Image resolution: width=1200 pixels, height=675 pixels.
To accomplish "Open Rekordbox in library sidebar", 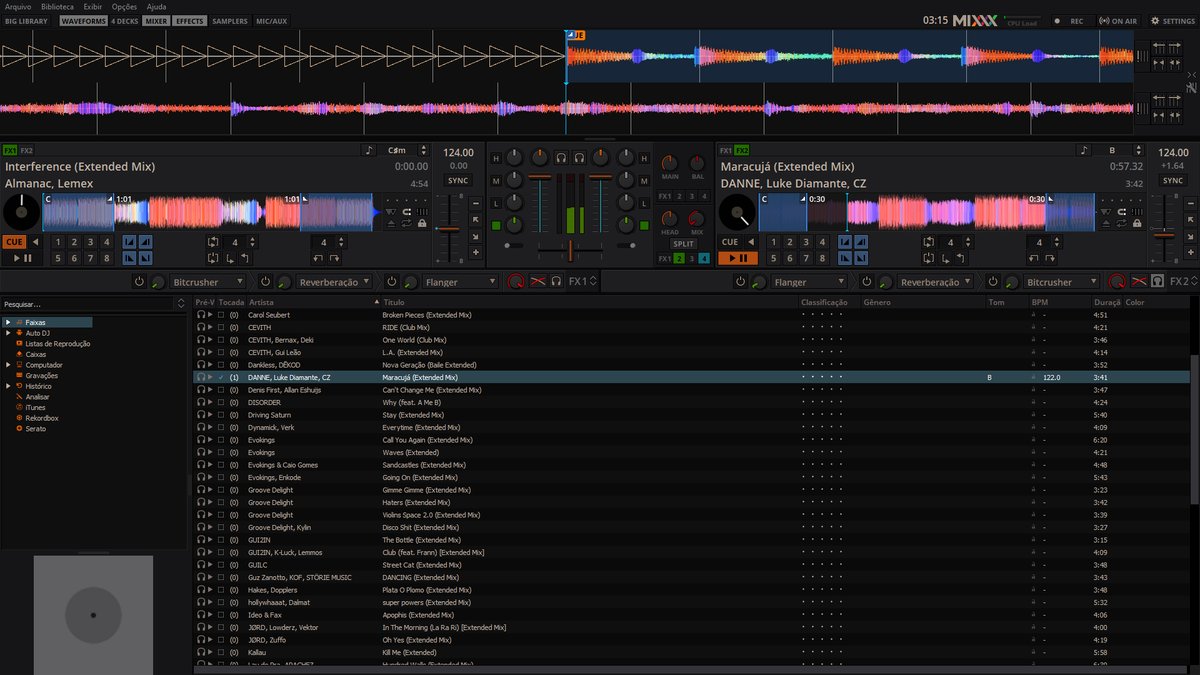I will click(41, 418).
